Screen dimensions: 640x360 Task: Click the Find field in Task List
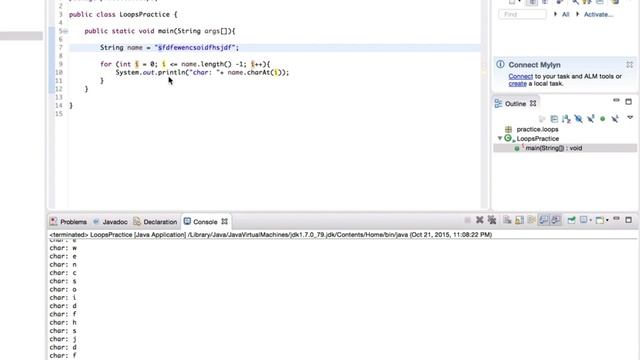point(522,14)
